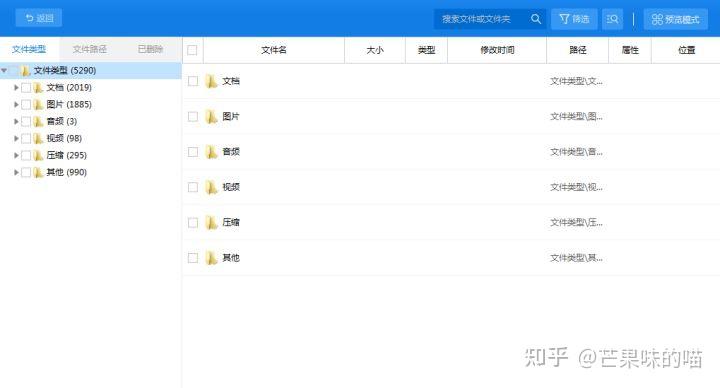Check the 图片 (1885) tree checkbox
Viewport: 720px width, 388px height.
click(26, 104)
